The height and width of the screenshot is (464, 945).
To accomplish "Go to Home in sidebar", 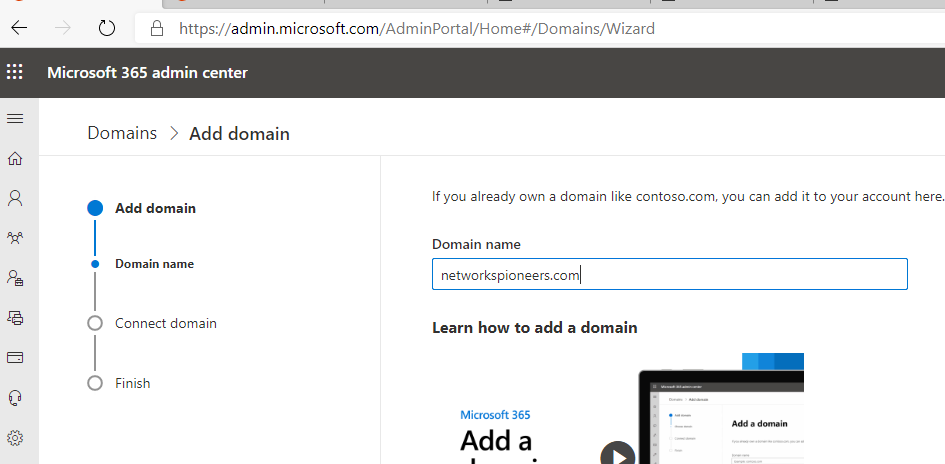I will point(15,158).
